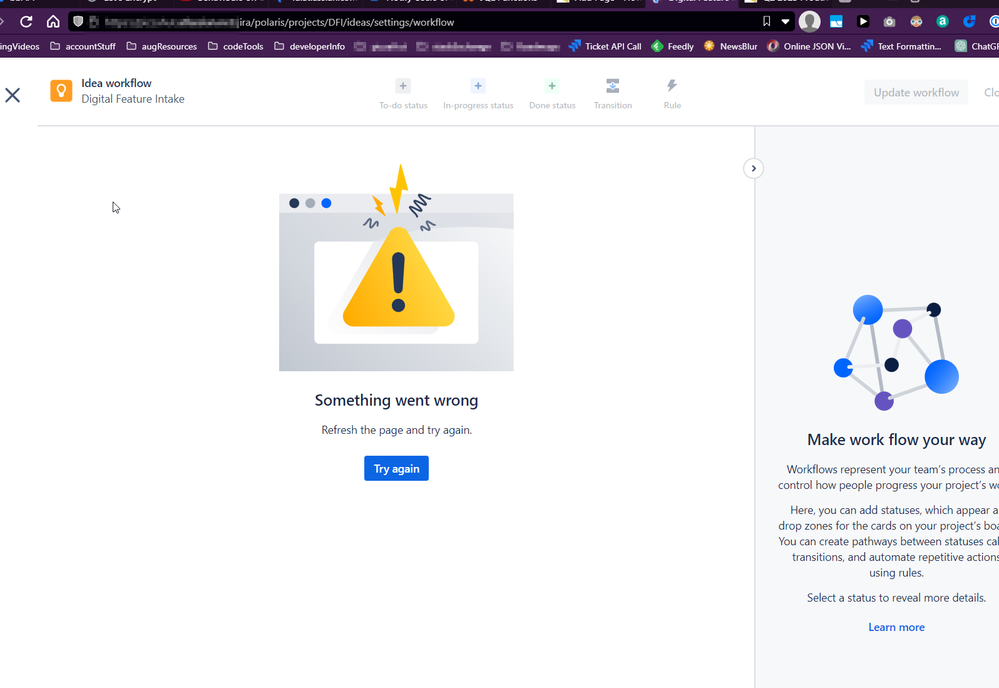Open developerInfo bookmark folder

click(310, 46)
